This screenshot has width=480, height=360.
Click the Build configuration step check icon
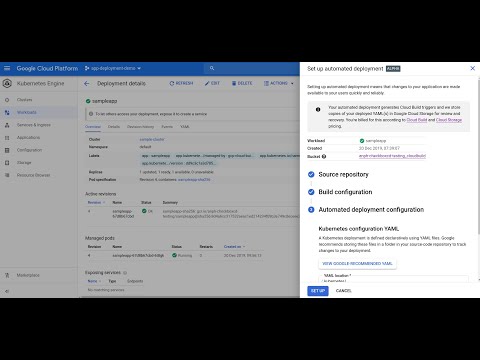[311, 192]
